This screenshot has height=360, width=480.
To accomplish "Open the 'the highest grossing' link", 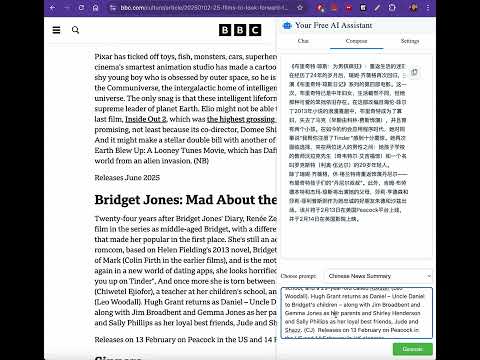I will click(x=241, y=119).
